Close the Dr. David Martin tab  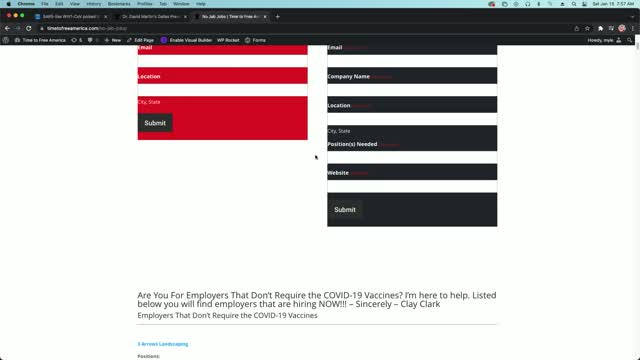coord(185,17)
